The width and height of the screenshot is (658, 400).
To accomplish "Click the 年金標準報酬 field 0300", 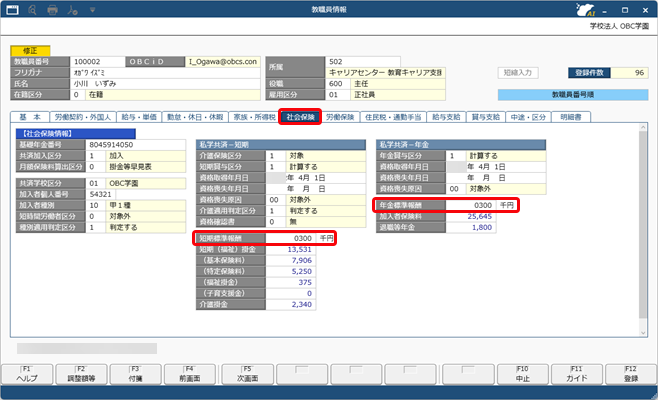I will pos(471,205).
